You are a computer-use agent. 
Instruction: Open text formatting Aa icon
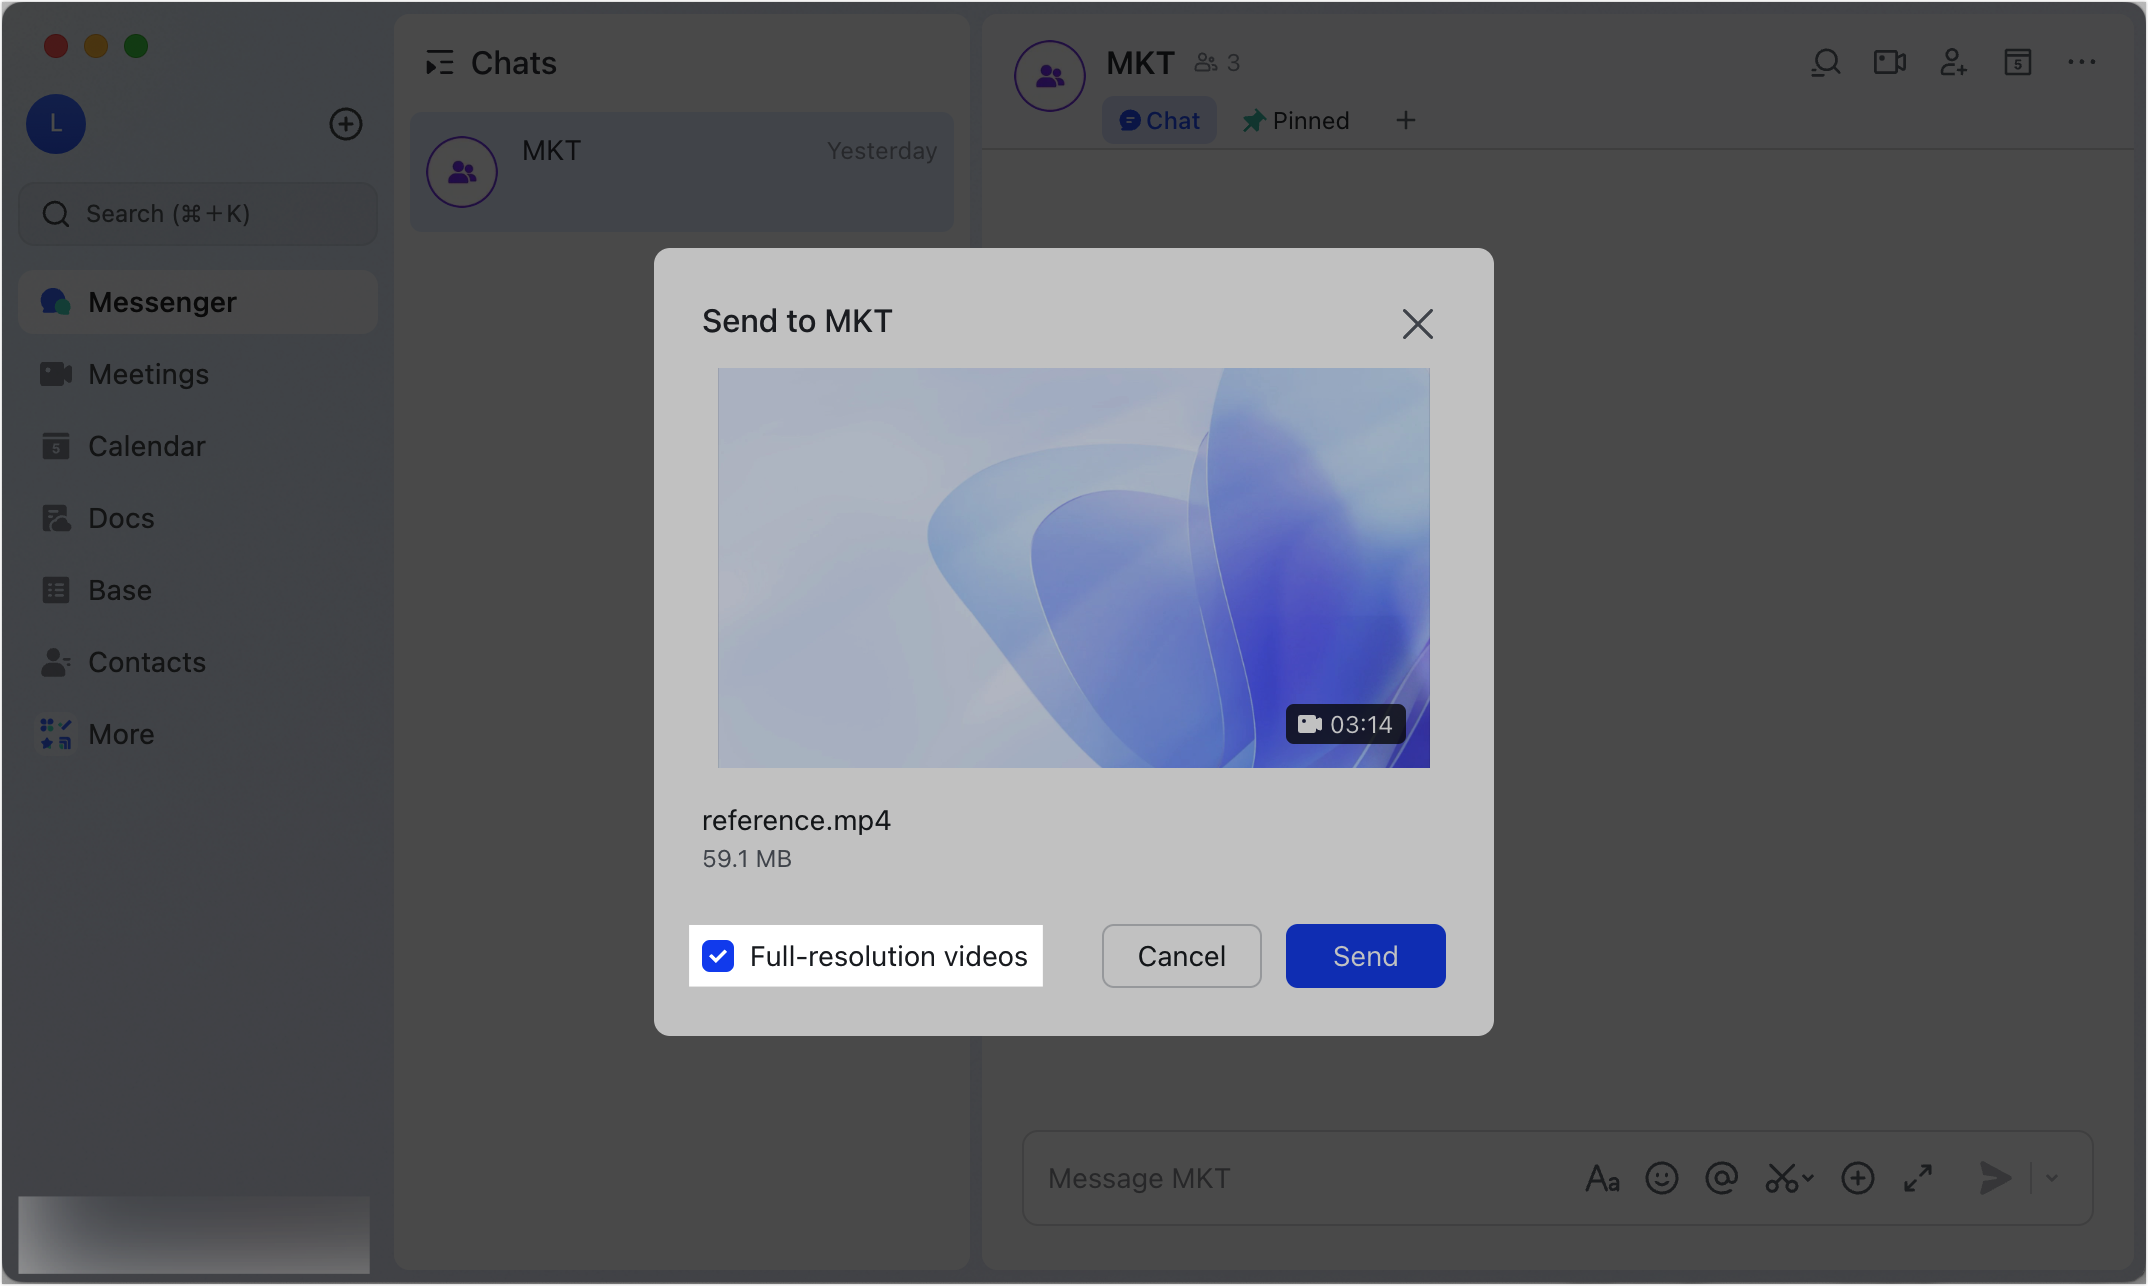(x=1602, y=1178)
